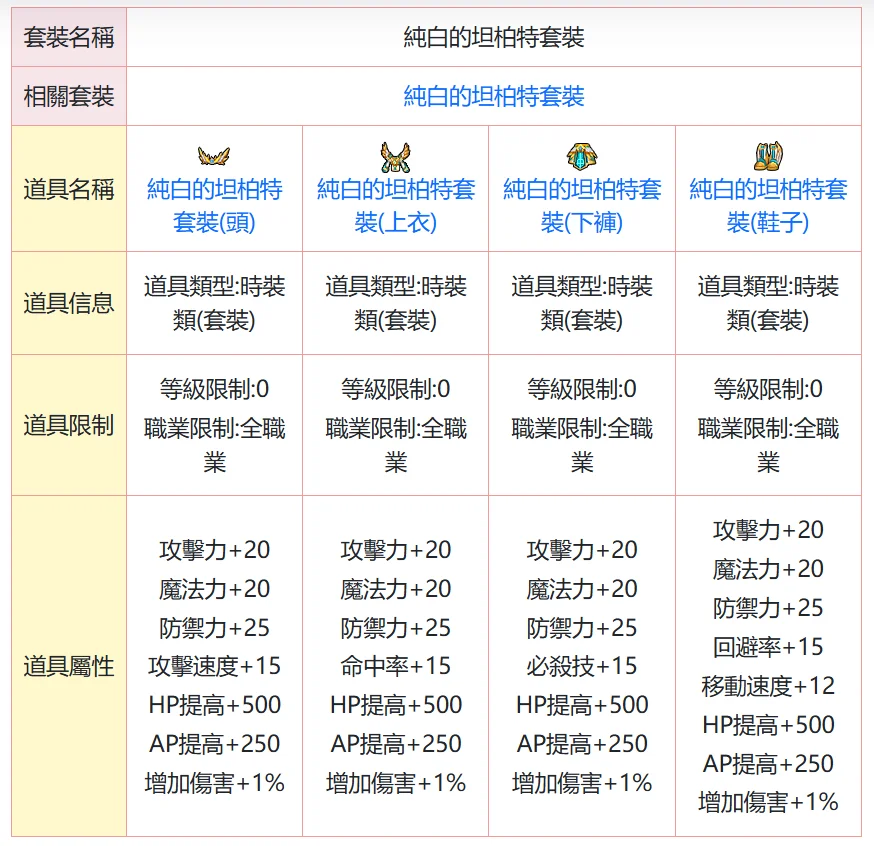
Task: Open the 純白的坦柏特套裝(頭) item link
Action: (x=214, y=205)
